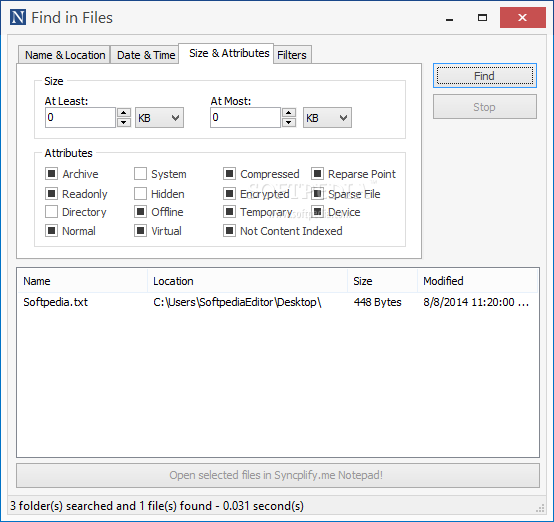
Task: Toggle the Device attribute checkbox
Action: 317,212
